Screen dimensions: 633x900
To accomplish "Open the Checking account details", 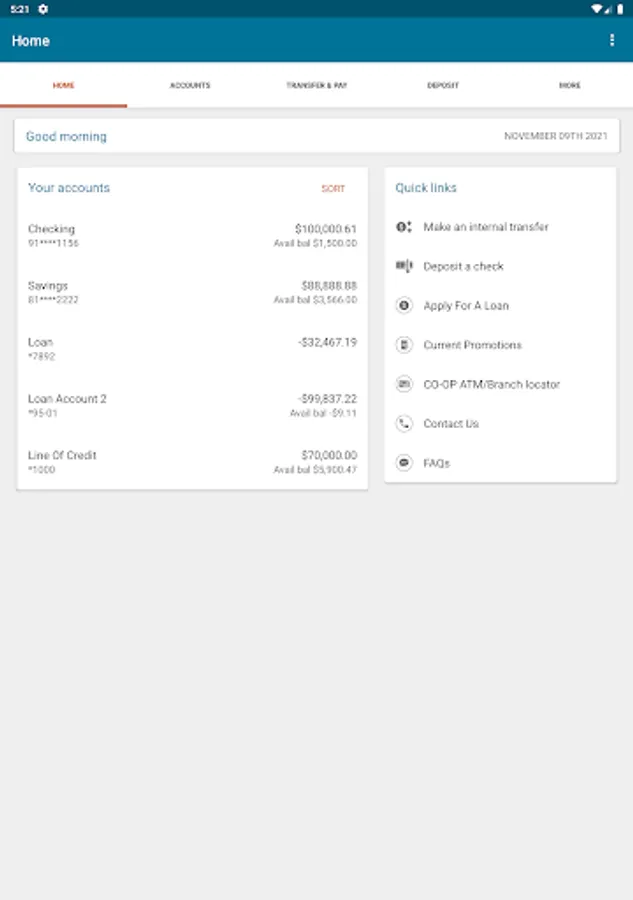I will (x=192, y=236).
